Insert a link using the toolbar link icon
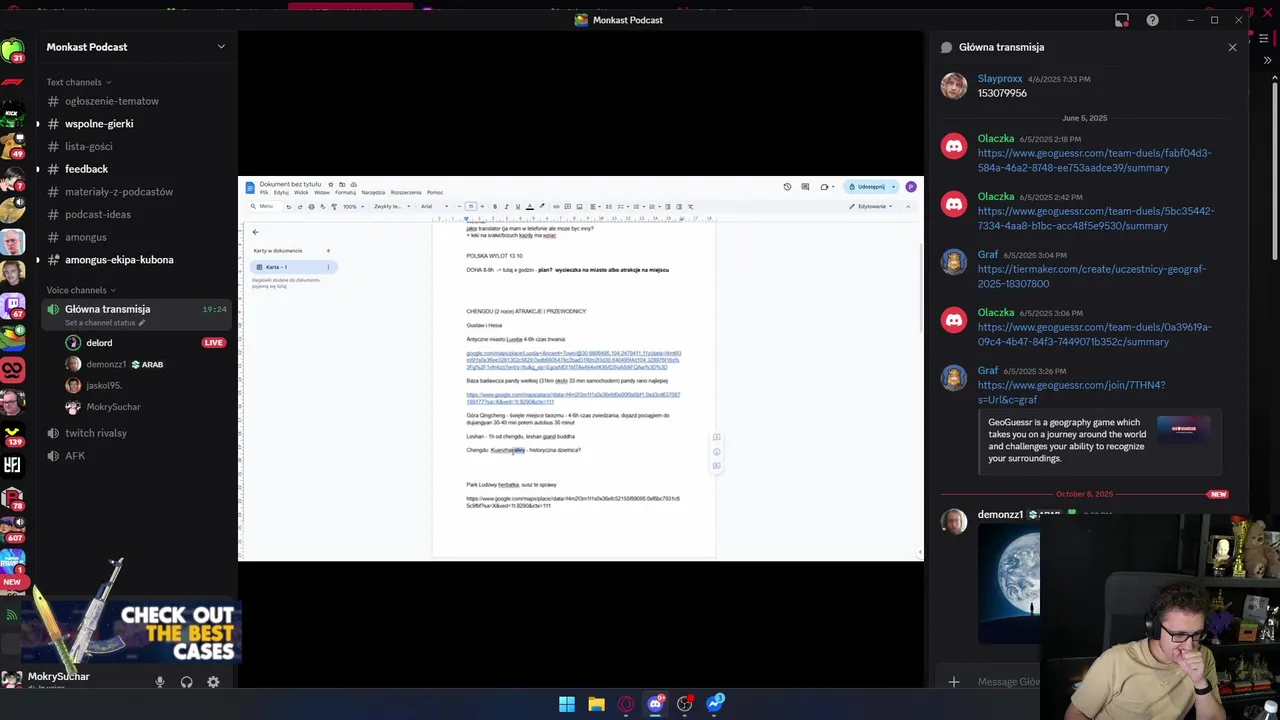This screenshot has height=720, width=1280. click(556, 207)
